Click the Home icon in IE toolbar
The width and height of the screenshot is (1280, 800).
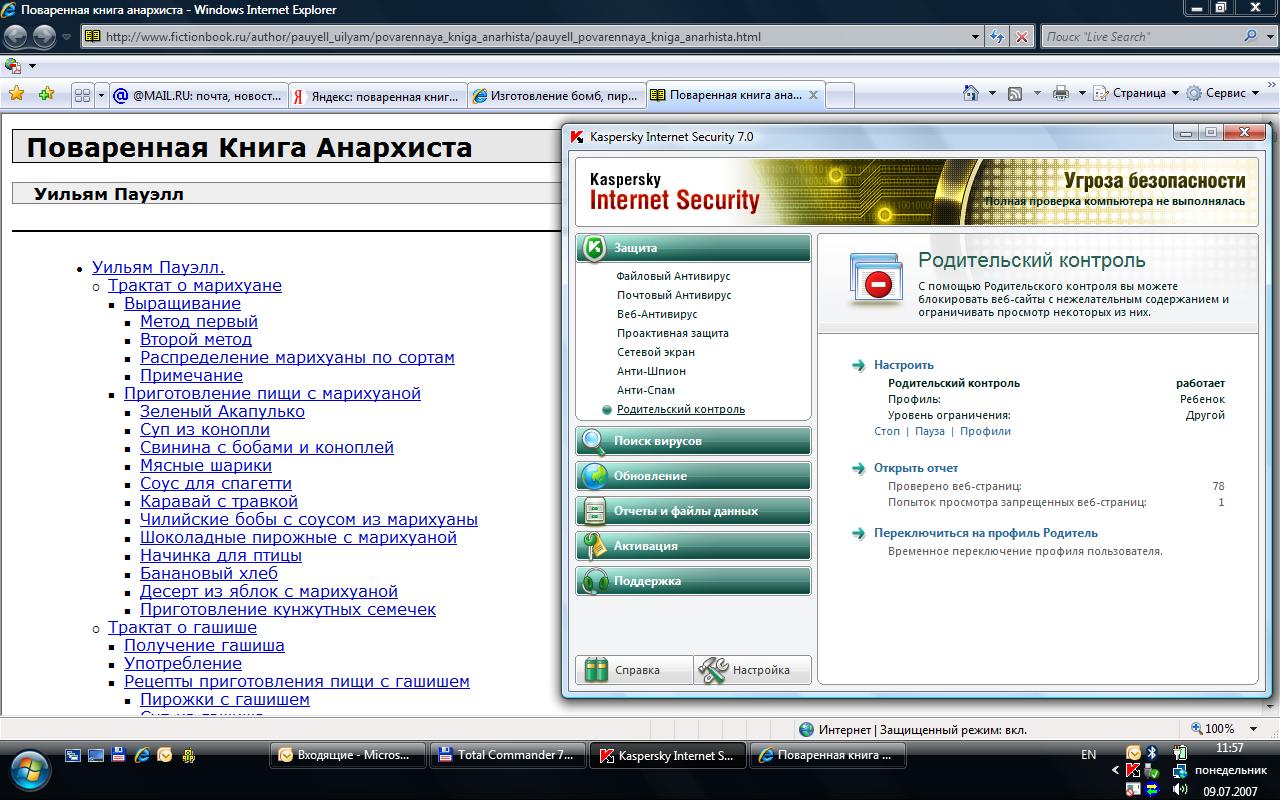(970, 93)
